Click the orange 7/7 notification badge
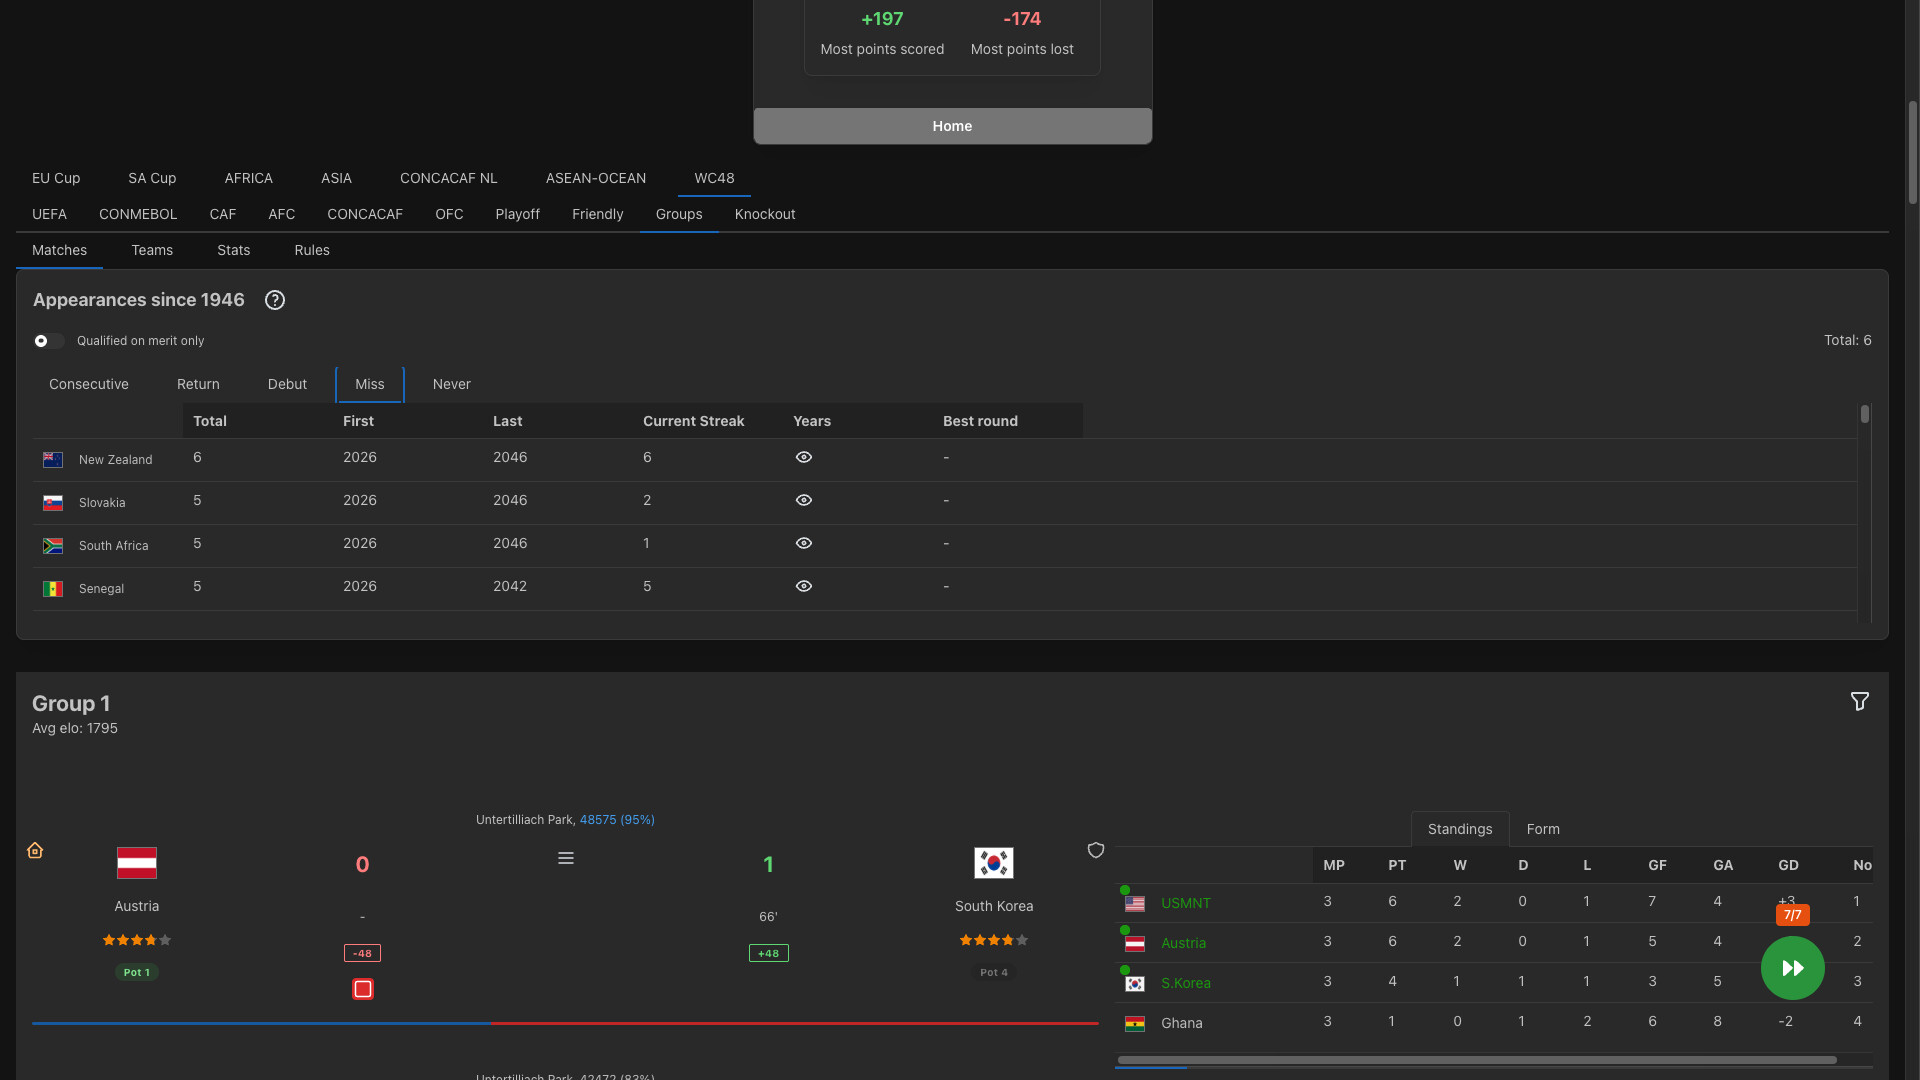 click(1791, 915)
